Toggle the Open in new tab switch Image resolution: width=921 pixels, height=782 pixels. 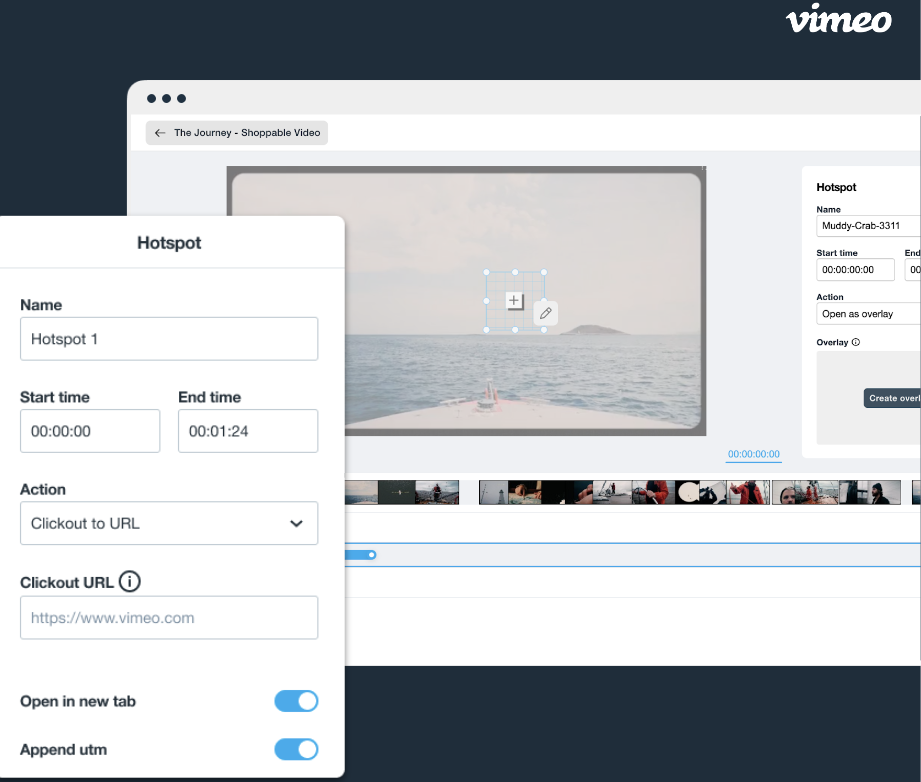tap(296, 701)
